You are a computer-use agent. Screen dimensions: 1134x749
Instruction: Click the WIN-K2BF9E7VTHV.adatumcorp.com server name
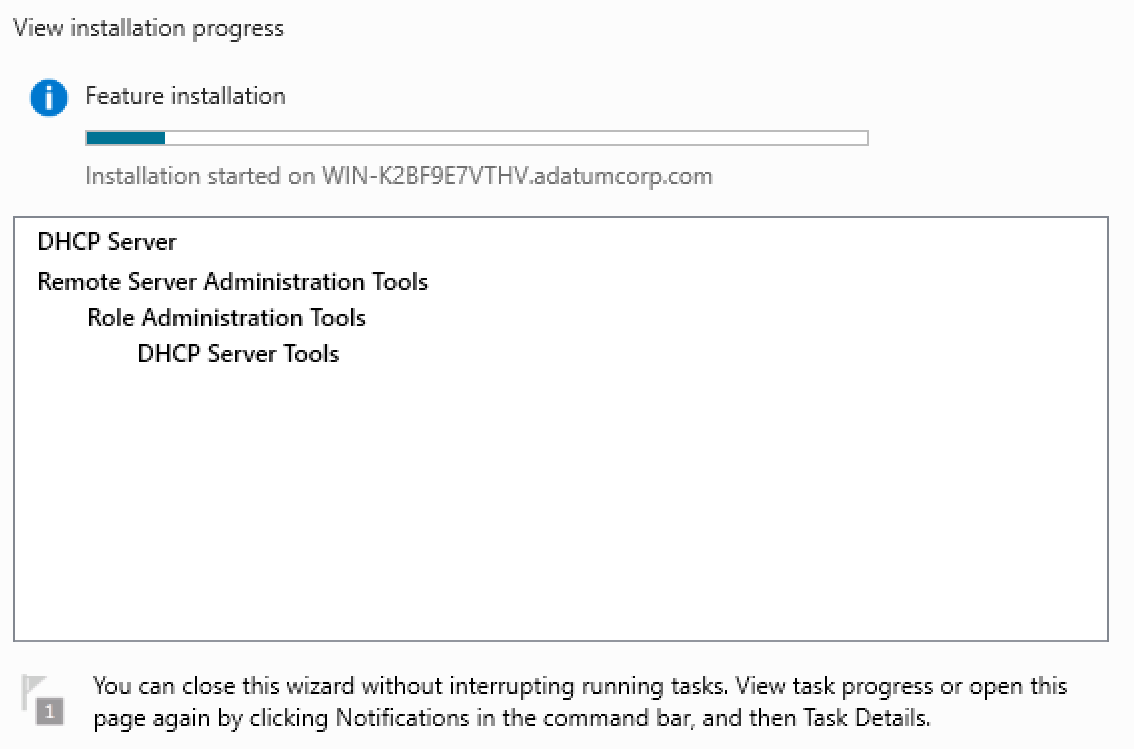coord(517,177)
